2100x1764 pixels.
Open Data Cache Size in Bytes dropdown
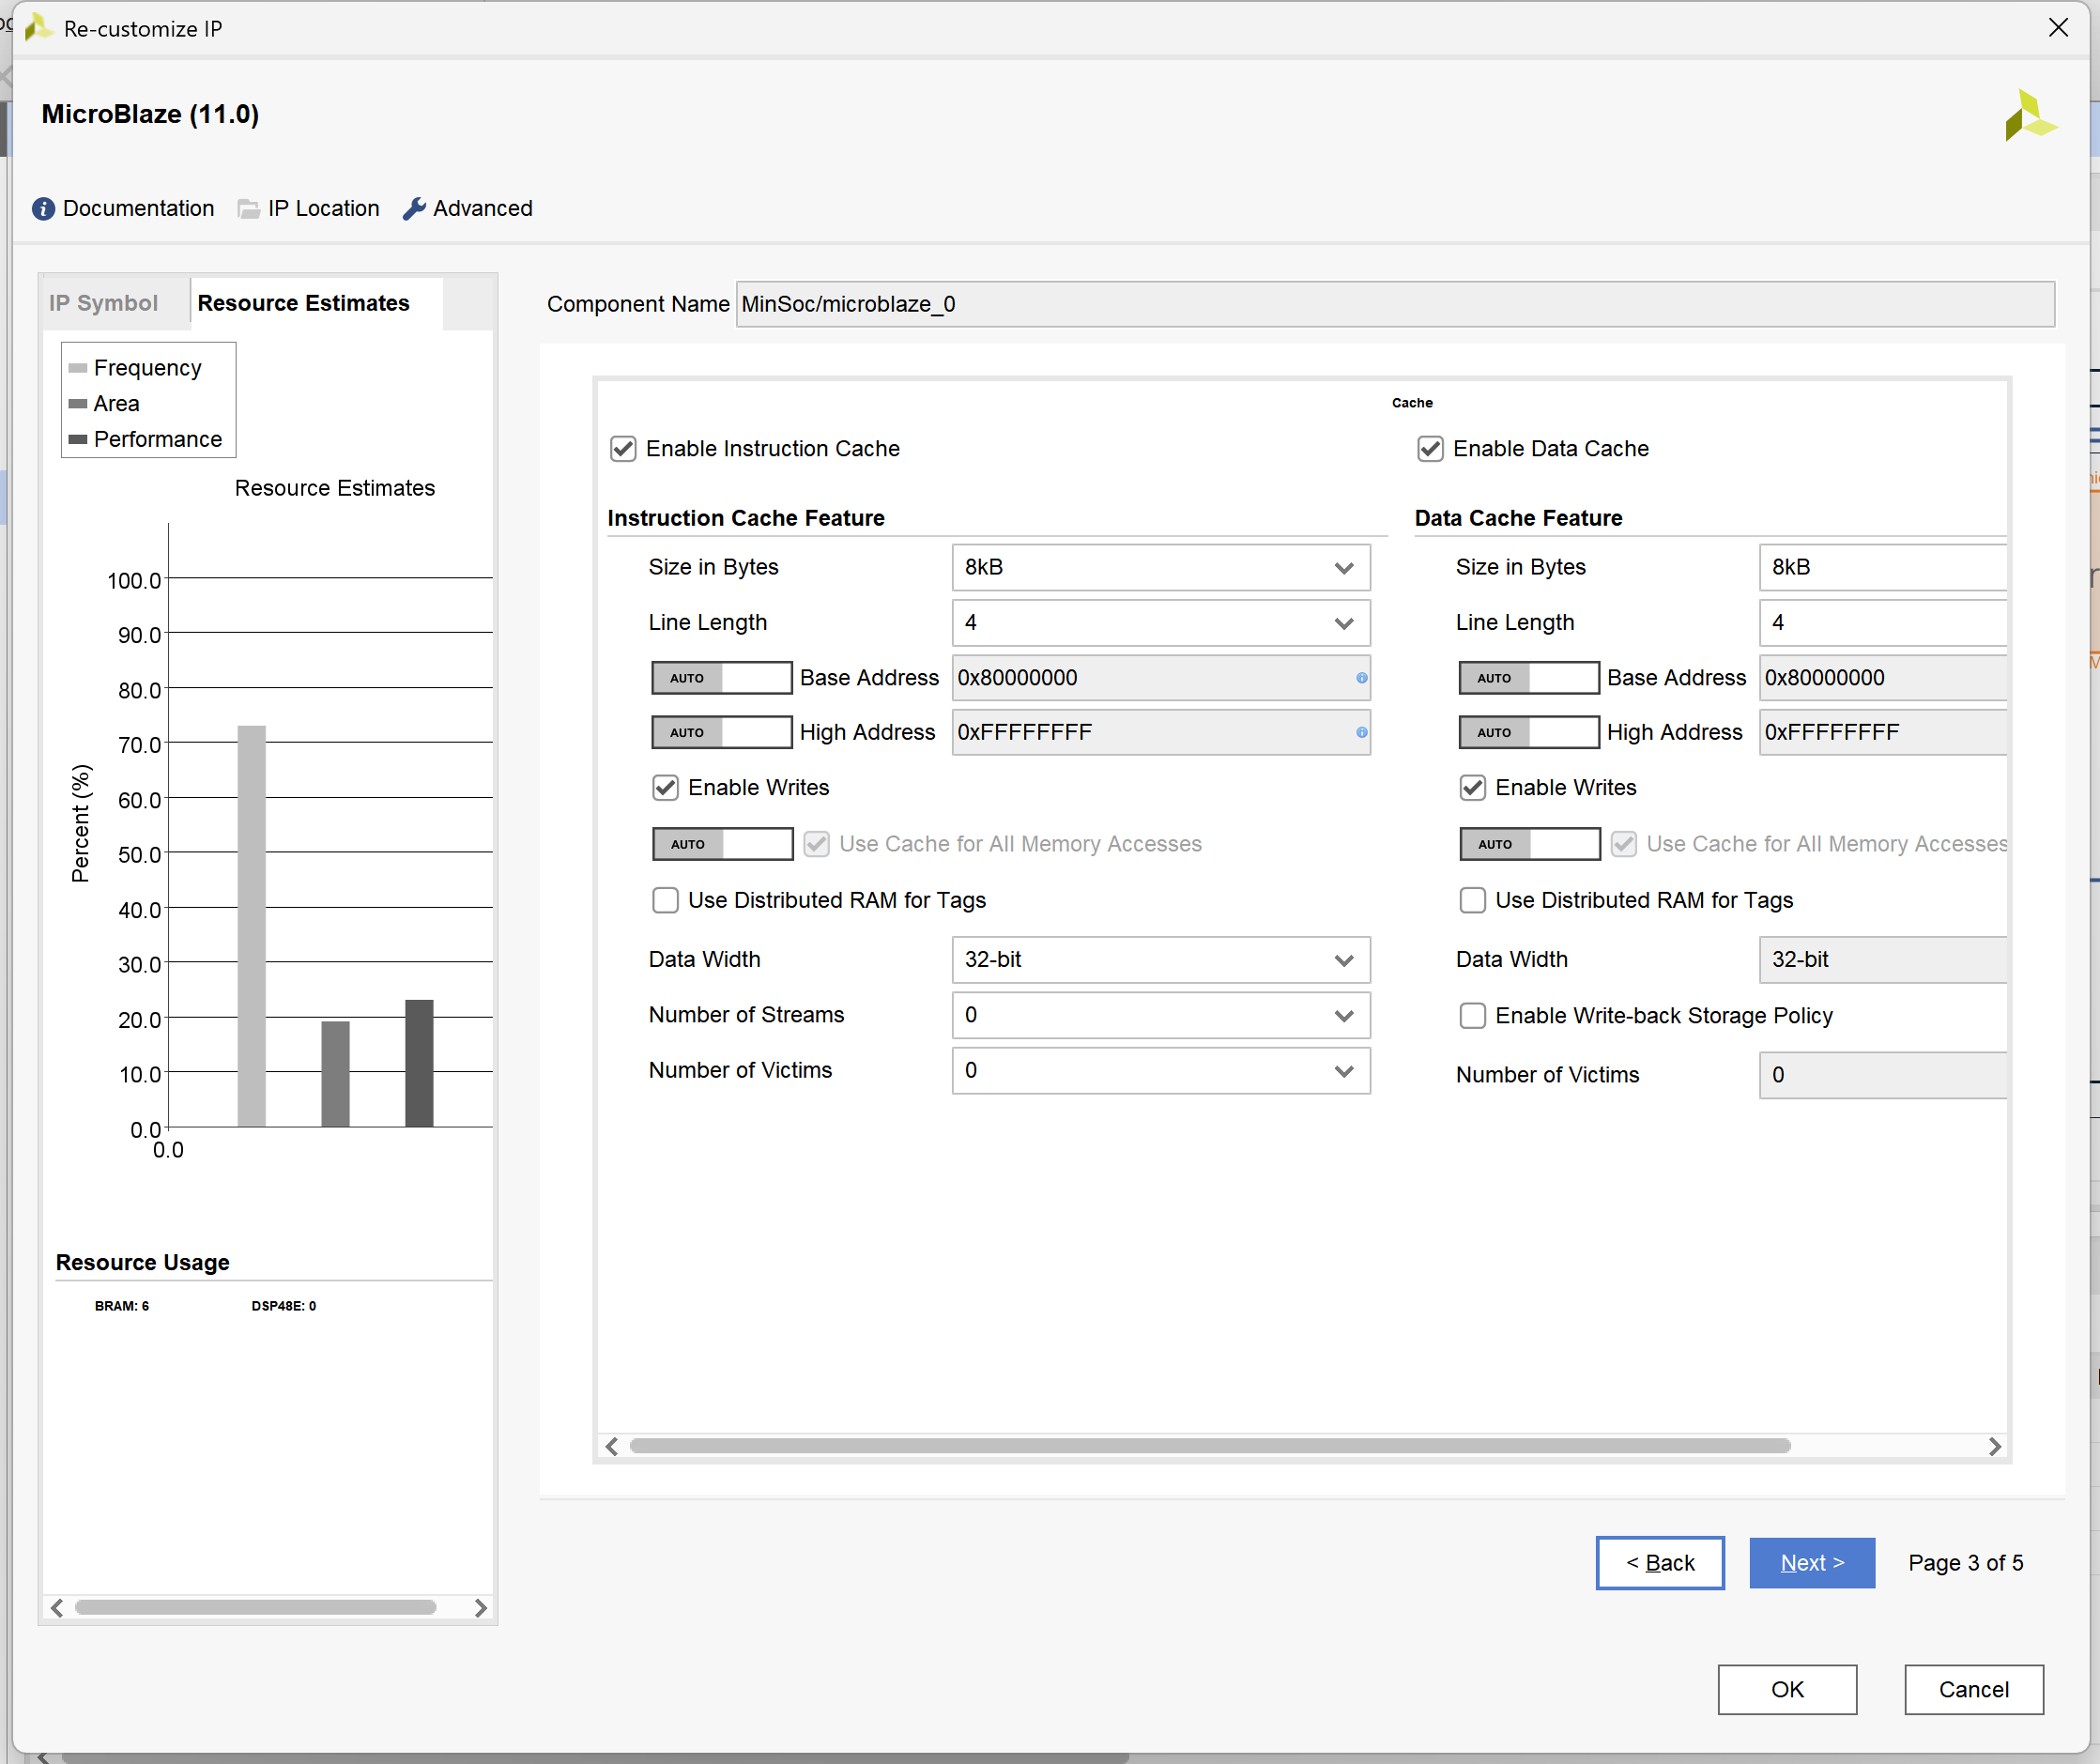tap(1882, 567)
